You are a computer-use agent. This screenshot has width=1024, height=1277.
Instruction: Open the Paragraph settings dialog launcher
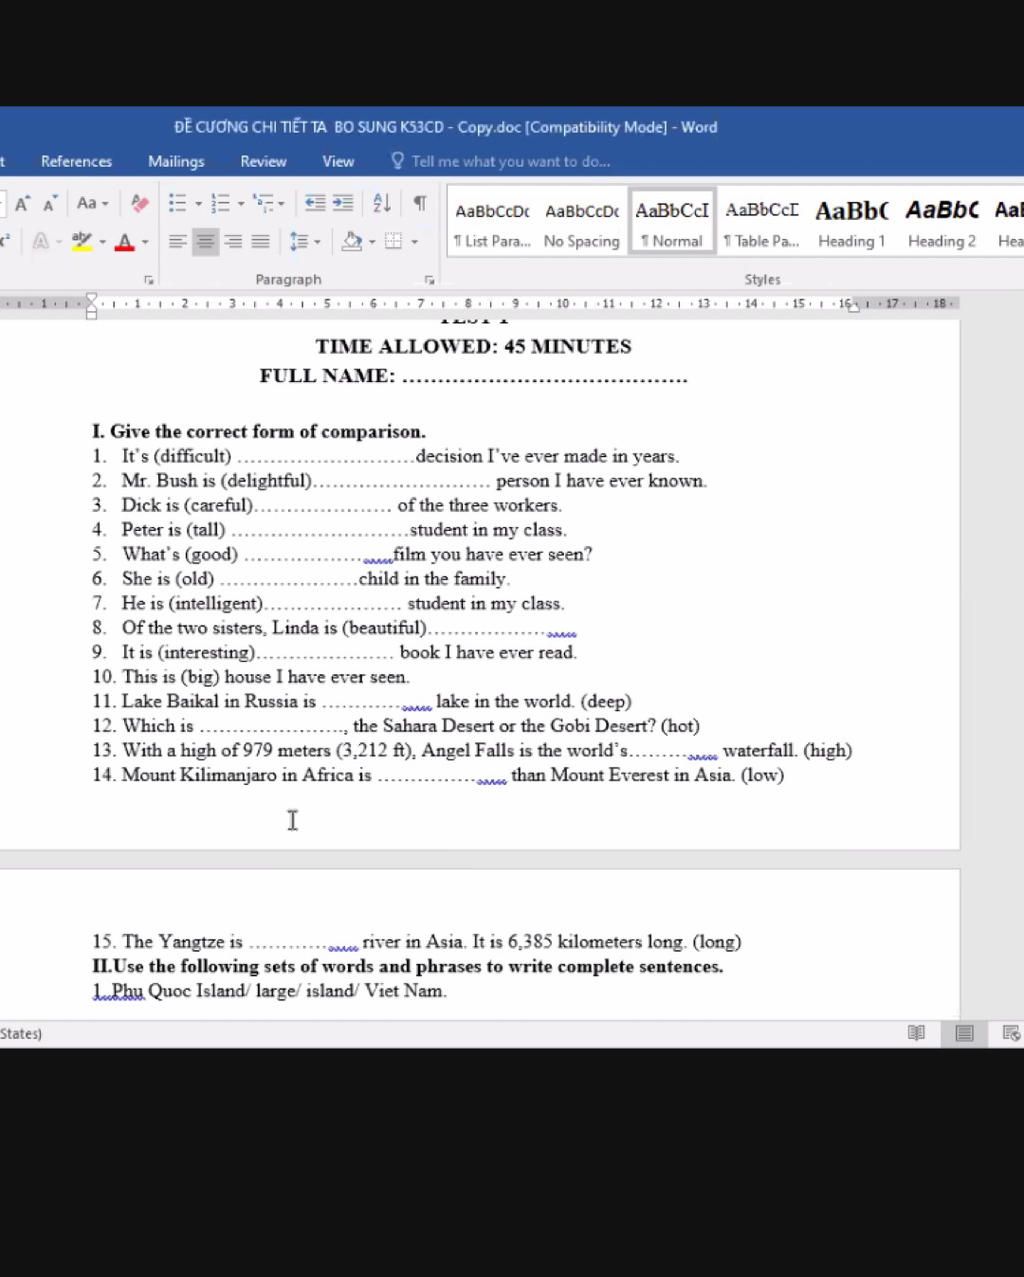coord(429,280)
